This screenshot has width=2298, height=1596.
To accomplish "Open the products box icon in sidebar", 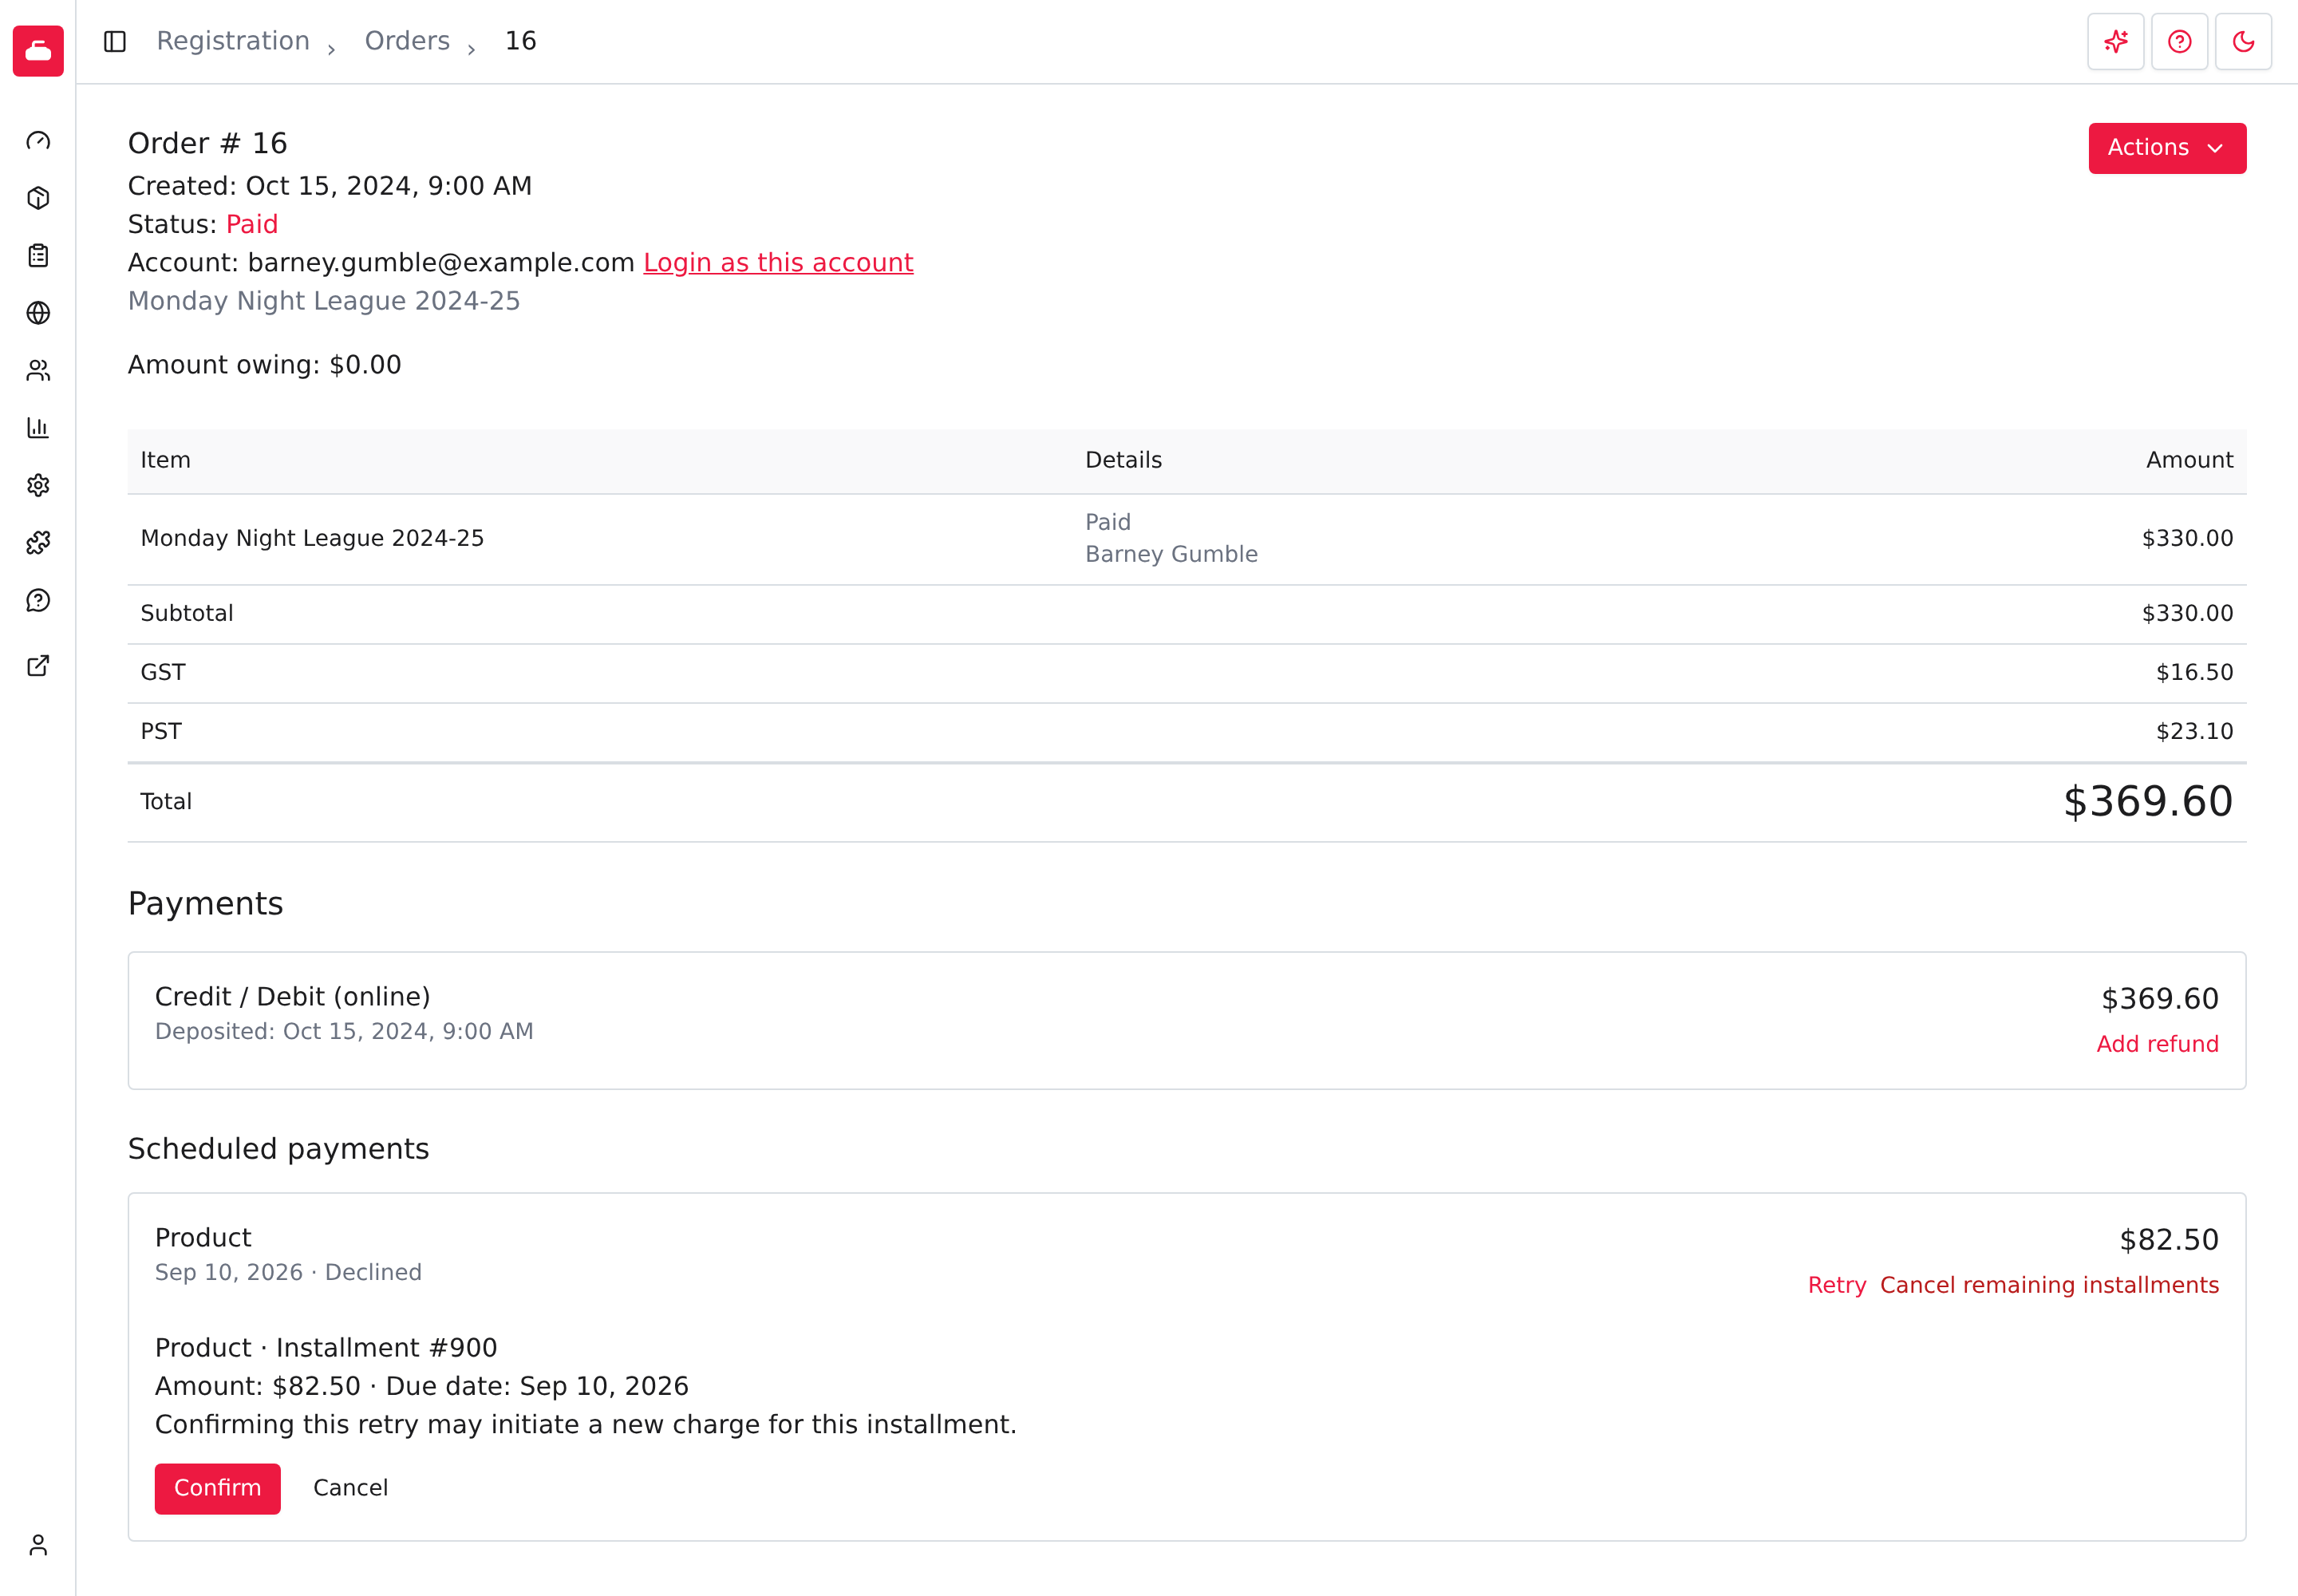I will tap(38, 198).
